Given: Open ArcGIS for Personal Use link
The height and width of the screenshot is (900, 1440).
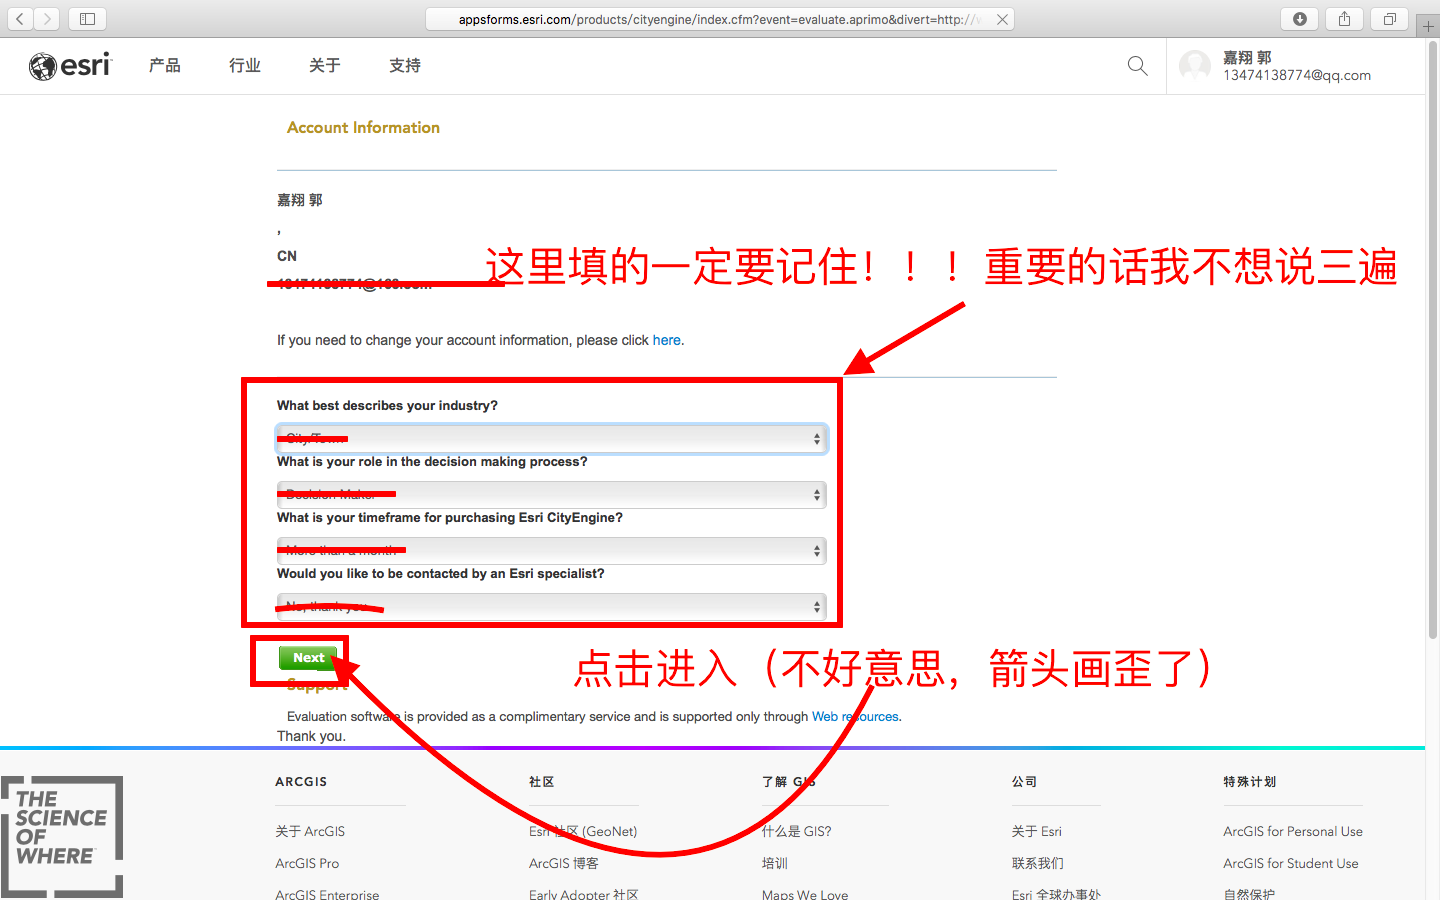Looking at the screenshot, I should (x=1293, y=831).
